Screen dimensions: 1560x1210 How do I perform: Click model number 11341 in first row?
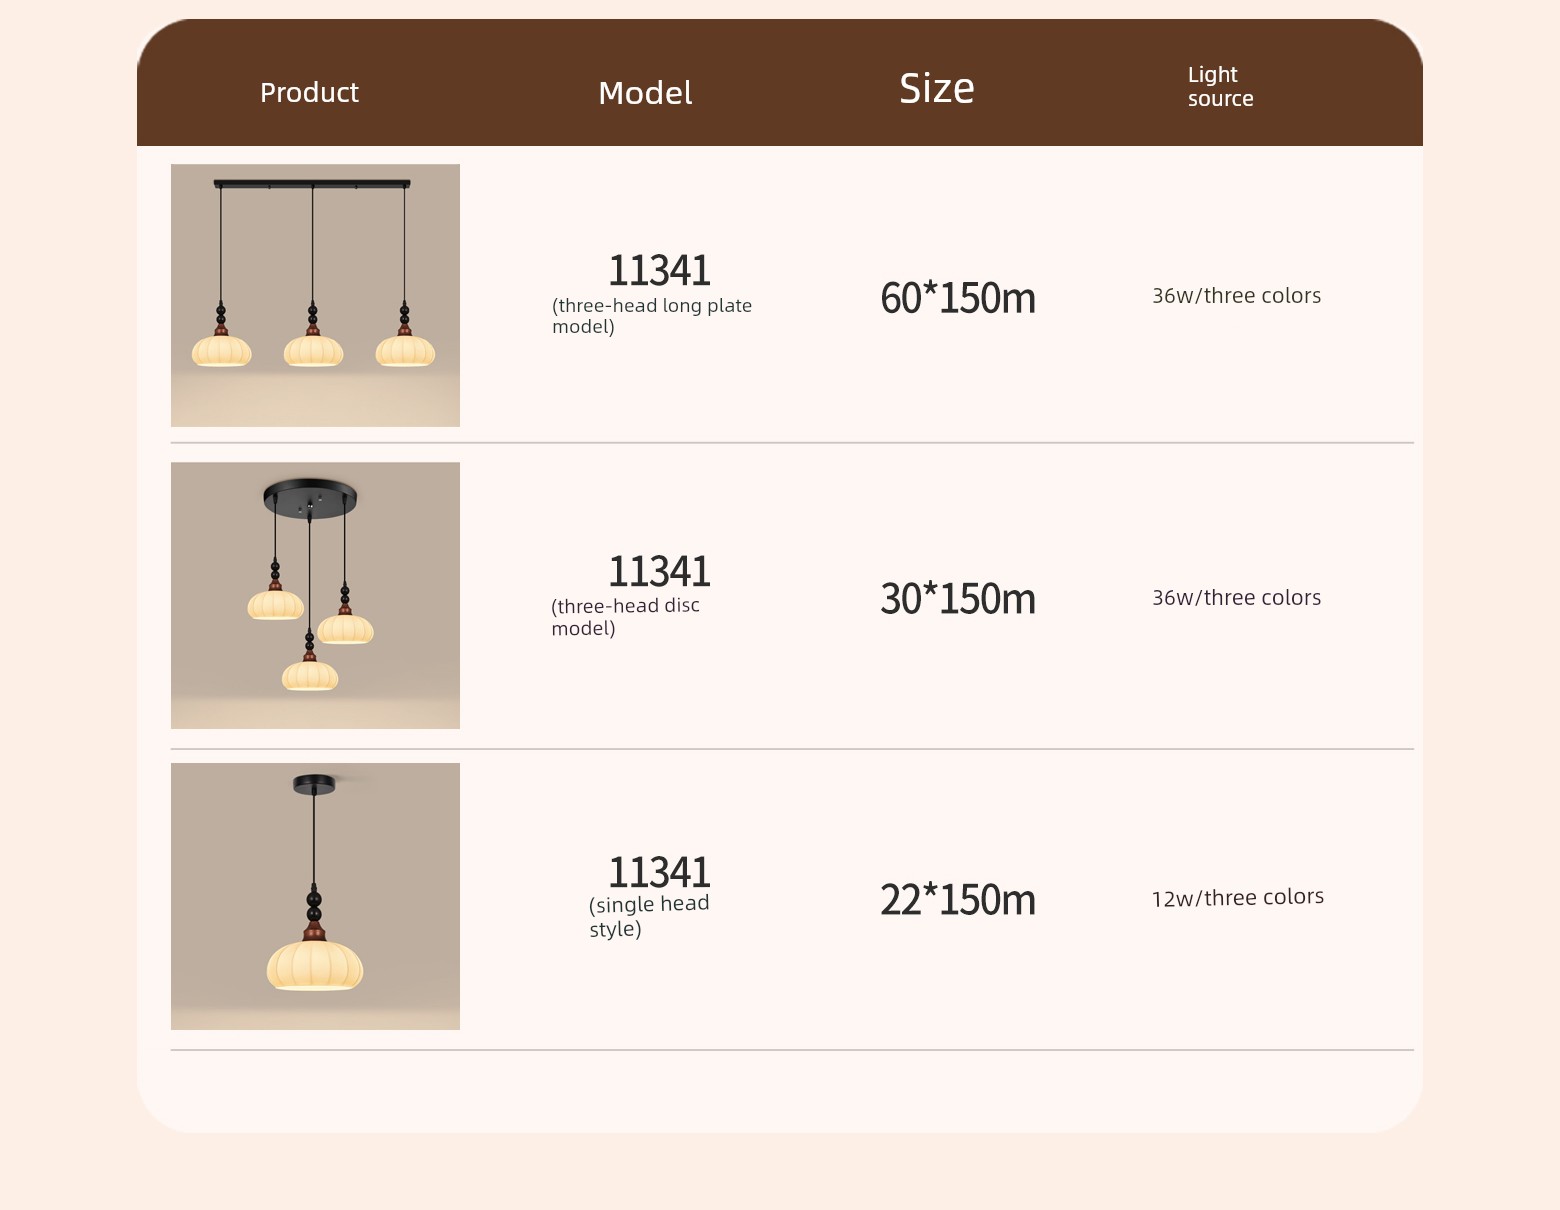[659, 271]
